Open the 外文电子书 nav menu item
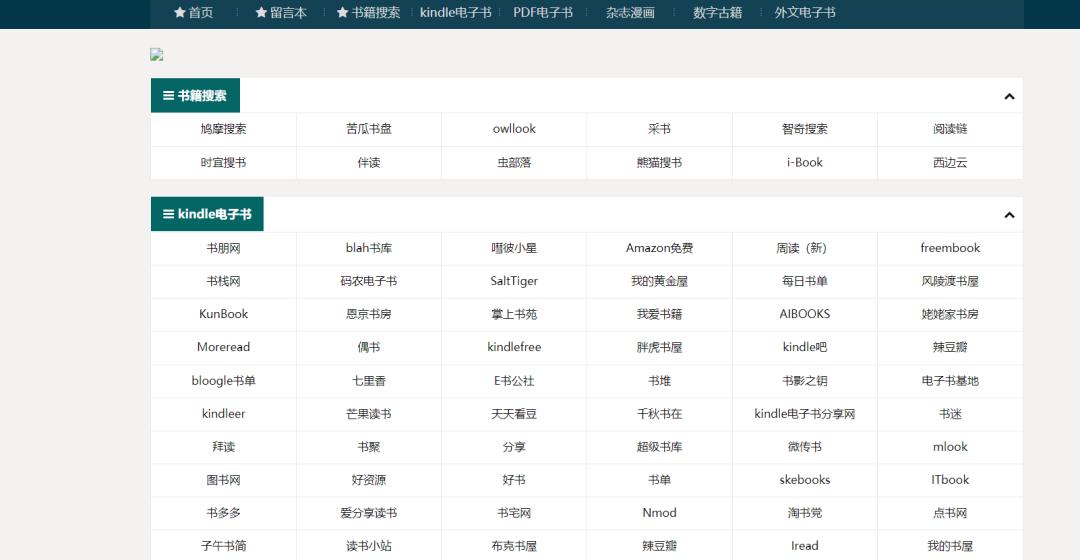1080x560 pixels. coord(805,12)
